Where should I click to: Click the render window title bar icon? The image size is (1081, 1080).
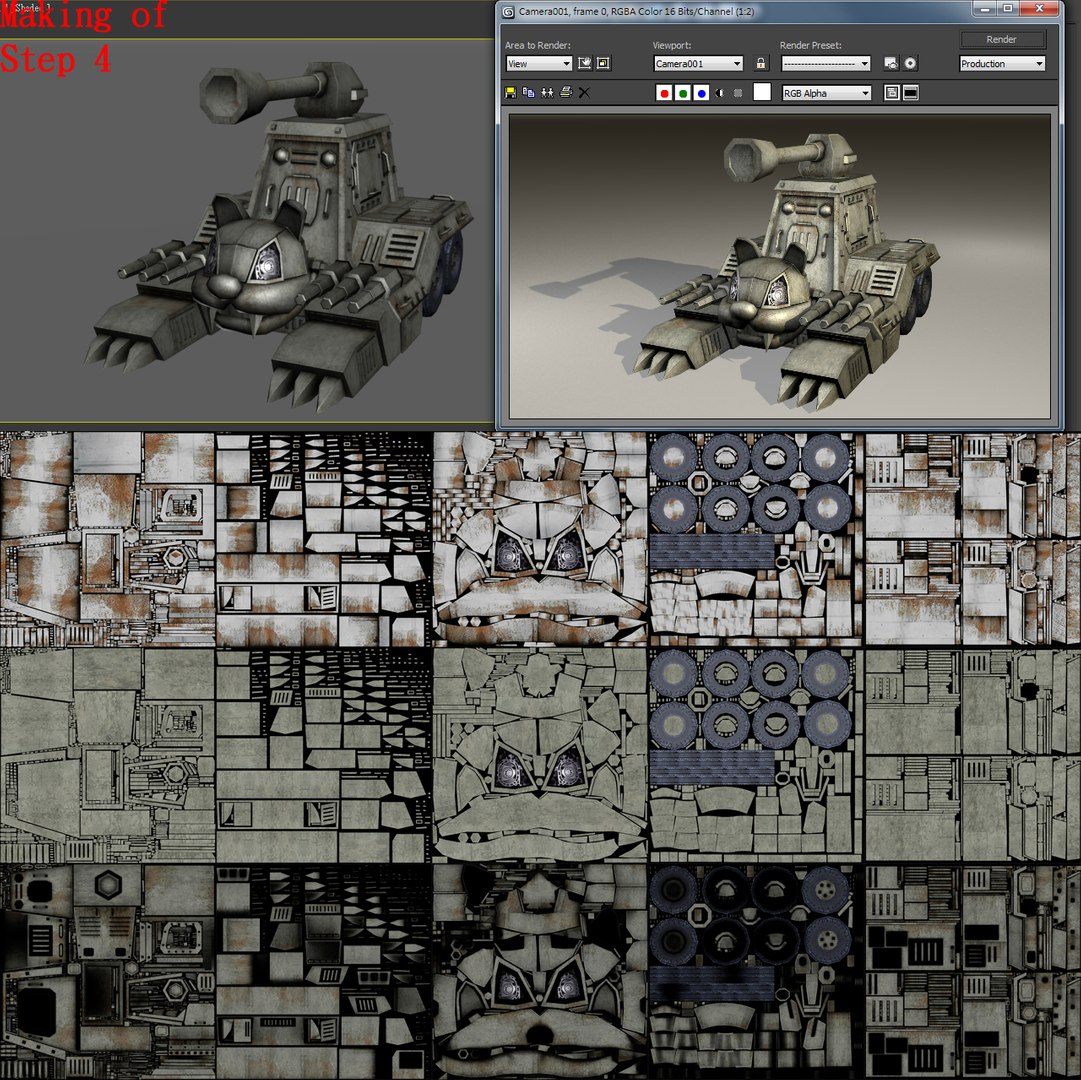point(509,12)
